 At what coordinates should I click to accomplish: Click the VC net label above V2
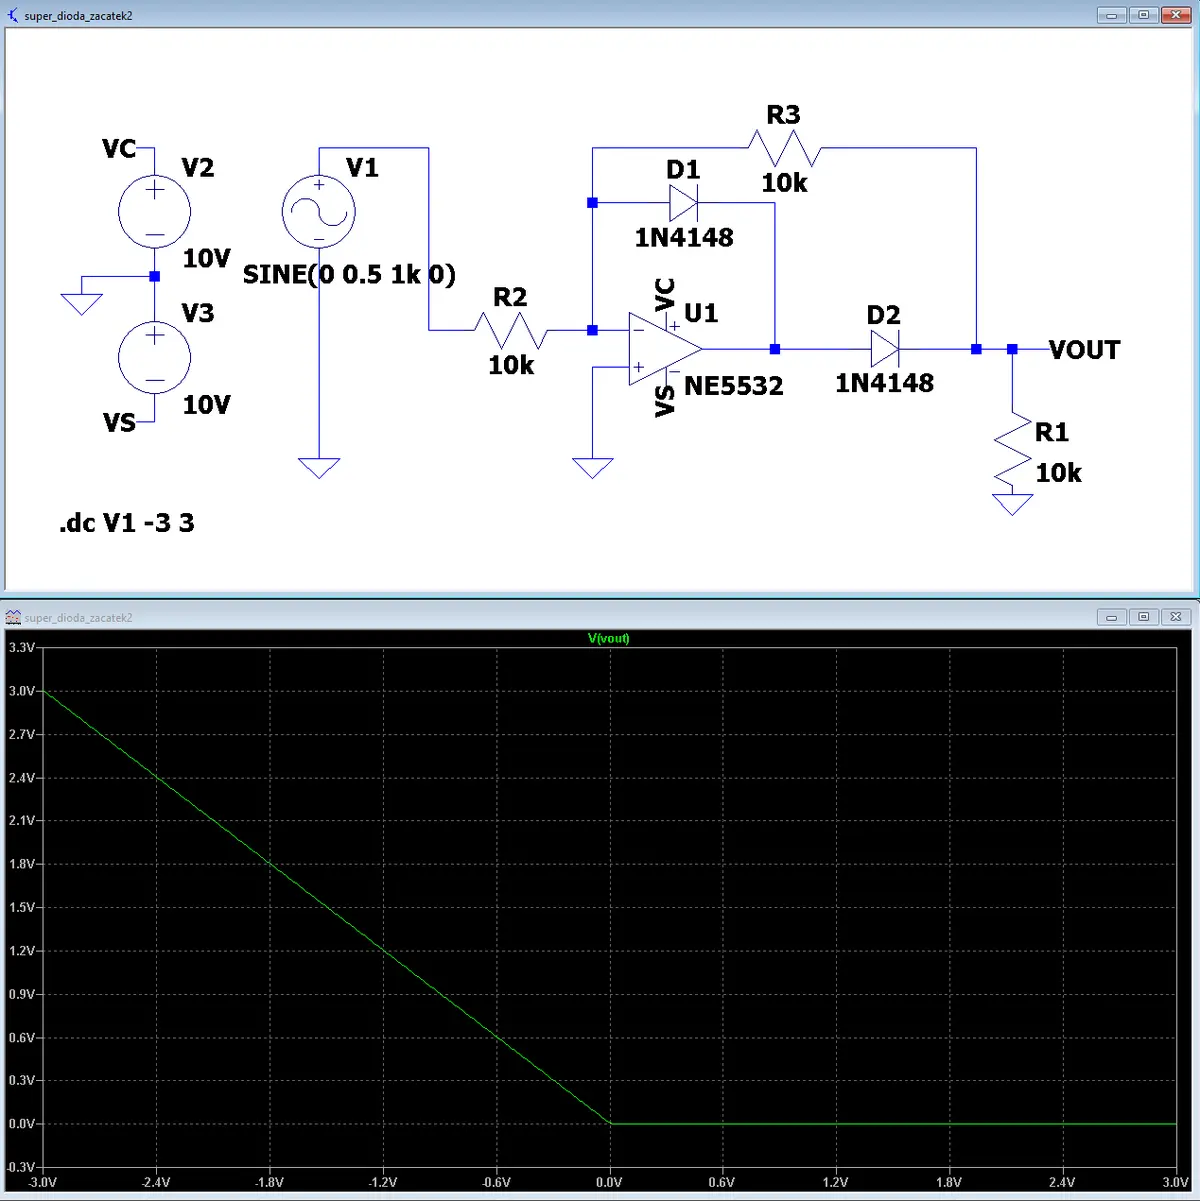coord(119,149)
